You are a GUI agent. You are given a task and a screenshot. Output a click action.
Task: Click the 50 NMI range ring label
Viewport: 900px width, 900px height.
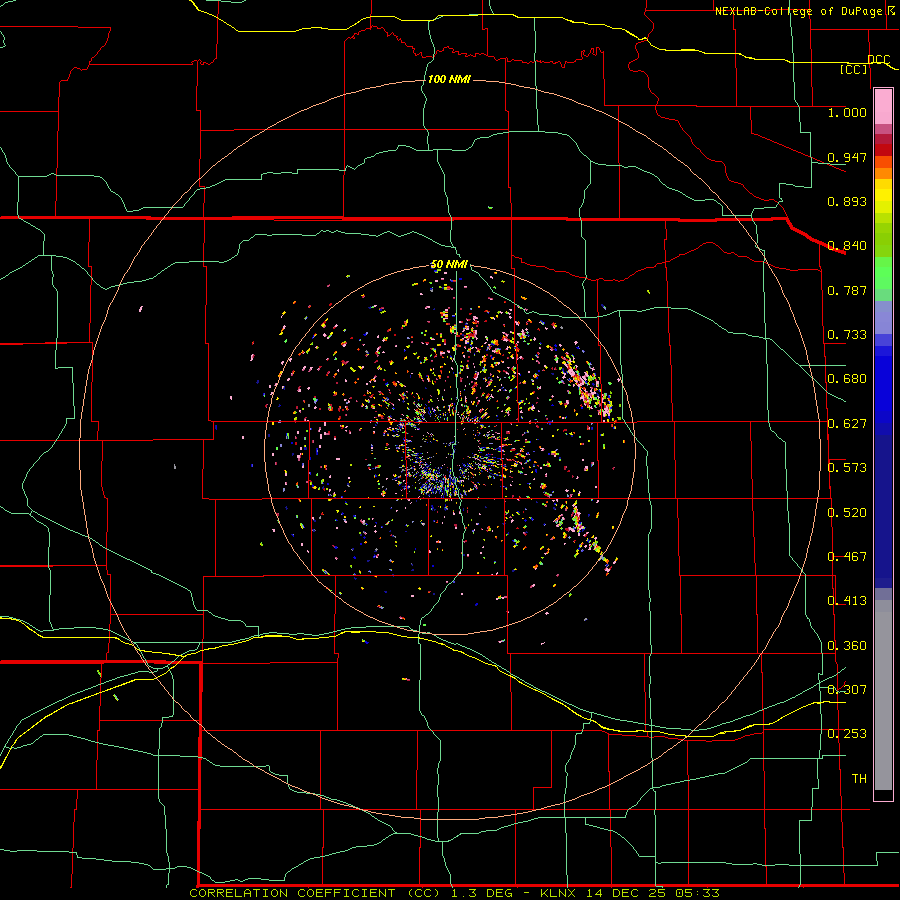point(449,265)
